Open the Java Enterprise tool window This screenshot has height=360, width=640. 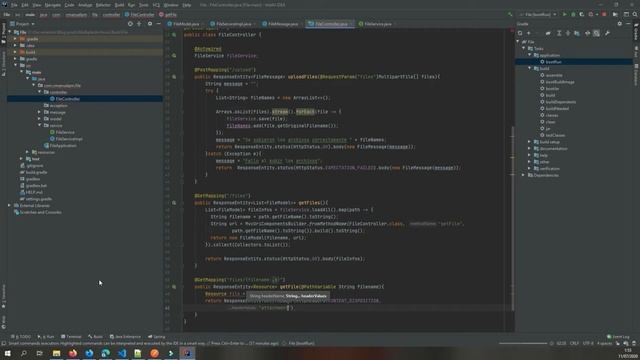pyautogui.click(x=125, y=337)
